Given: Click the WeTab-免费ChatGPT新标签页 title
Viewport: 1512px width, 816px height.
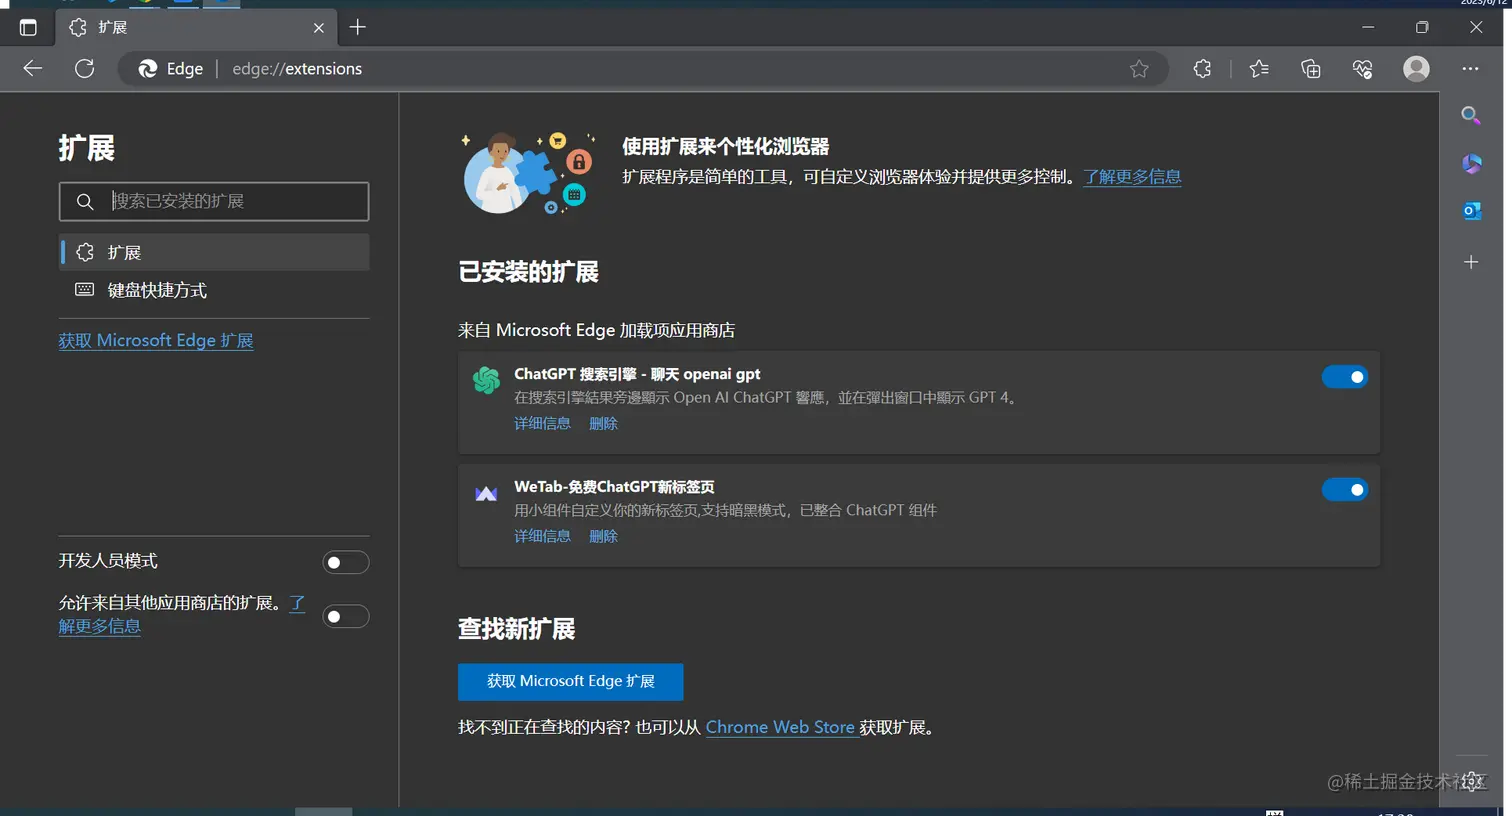Looking at the screenshot, I should (x=614, y=487).
